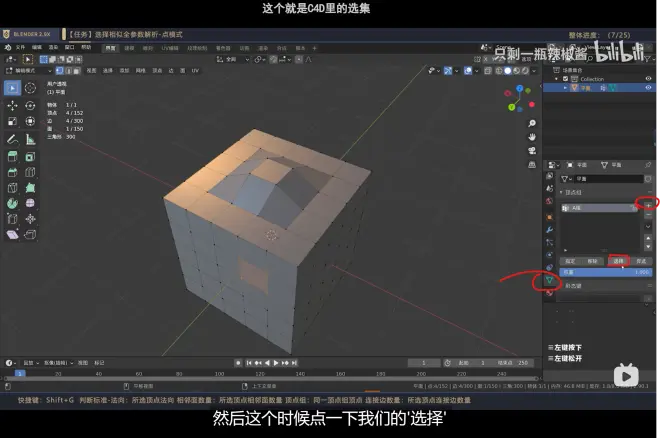Open viewport shading options dropdown arrow
Viewport: 660px width, 438px height.
pyautogui.click(x=534, y=71)
